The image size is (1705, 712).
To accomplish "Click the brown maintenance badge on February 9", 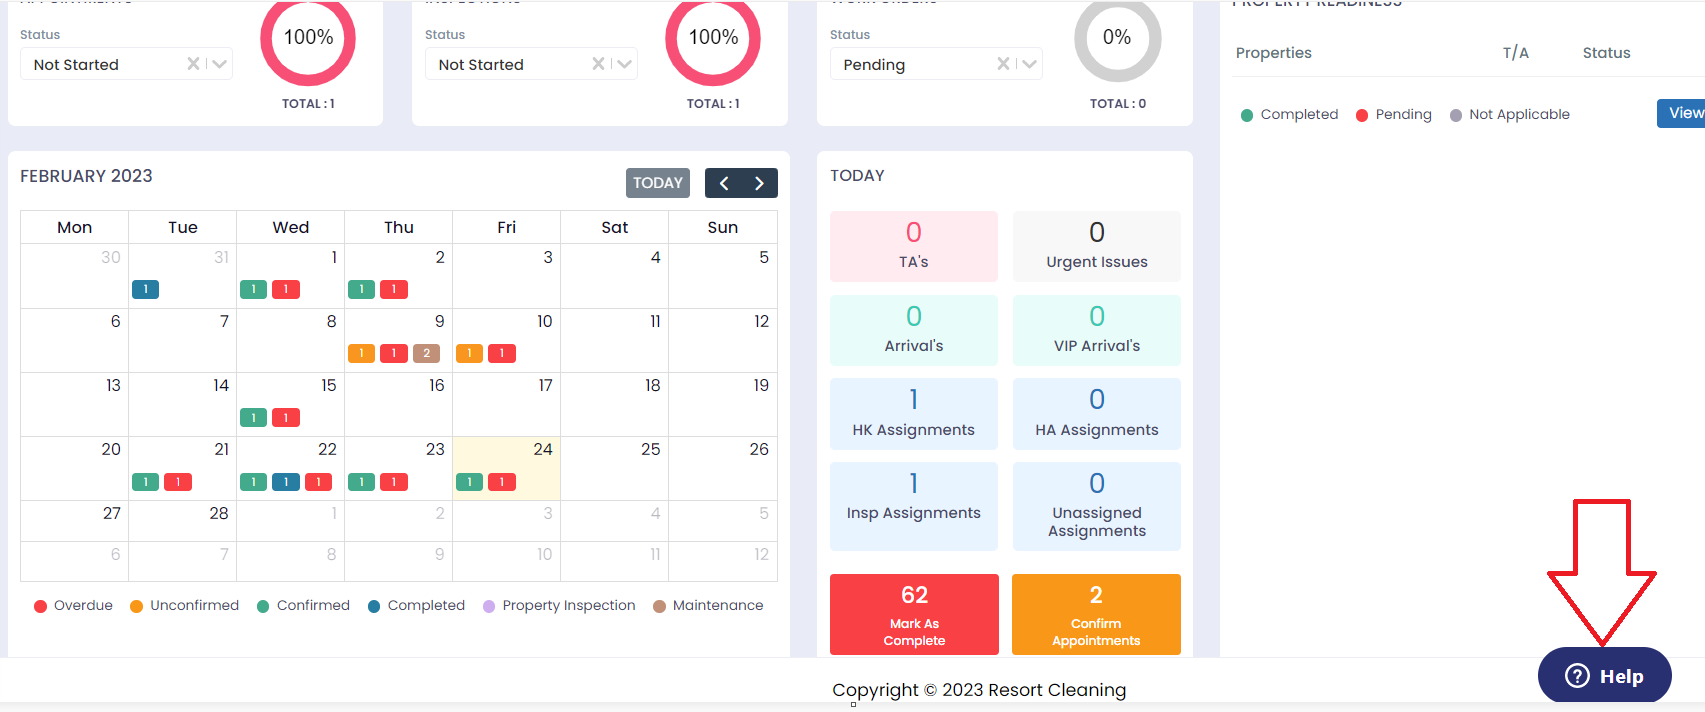I will pyautogui.click(x=426, y=353).
